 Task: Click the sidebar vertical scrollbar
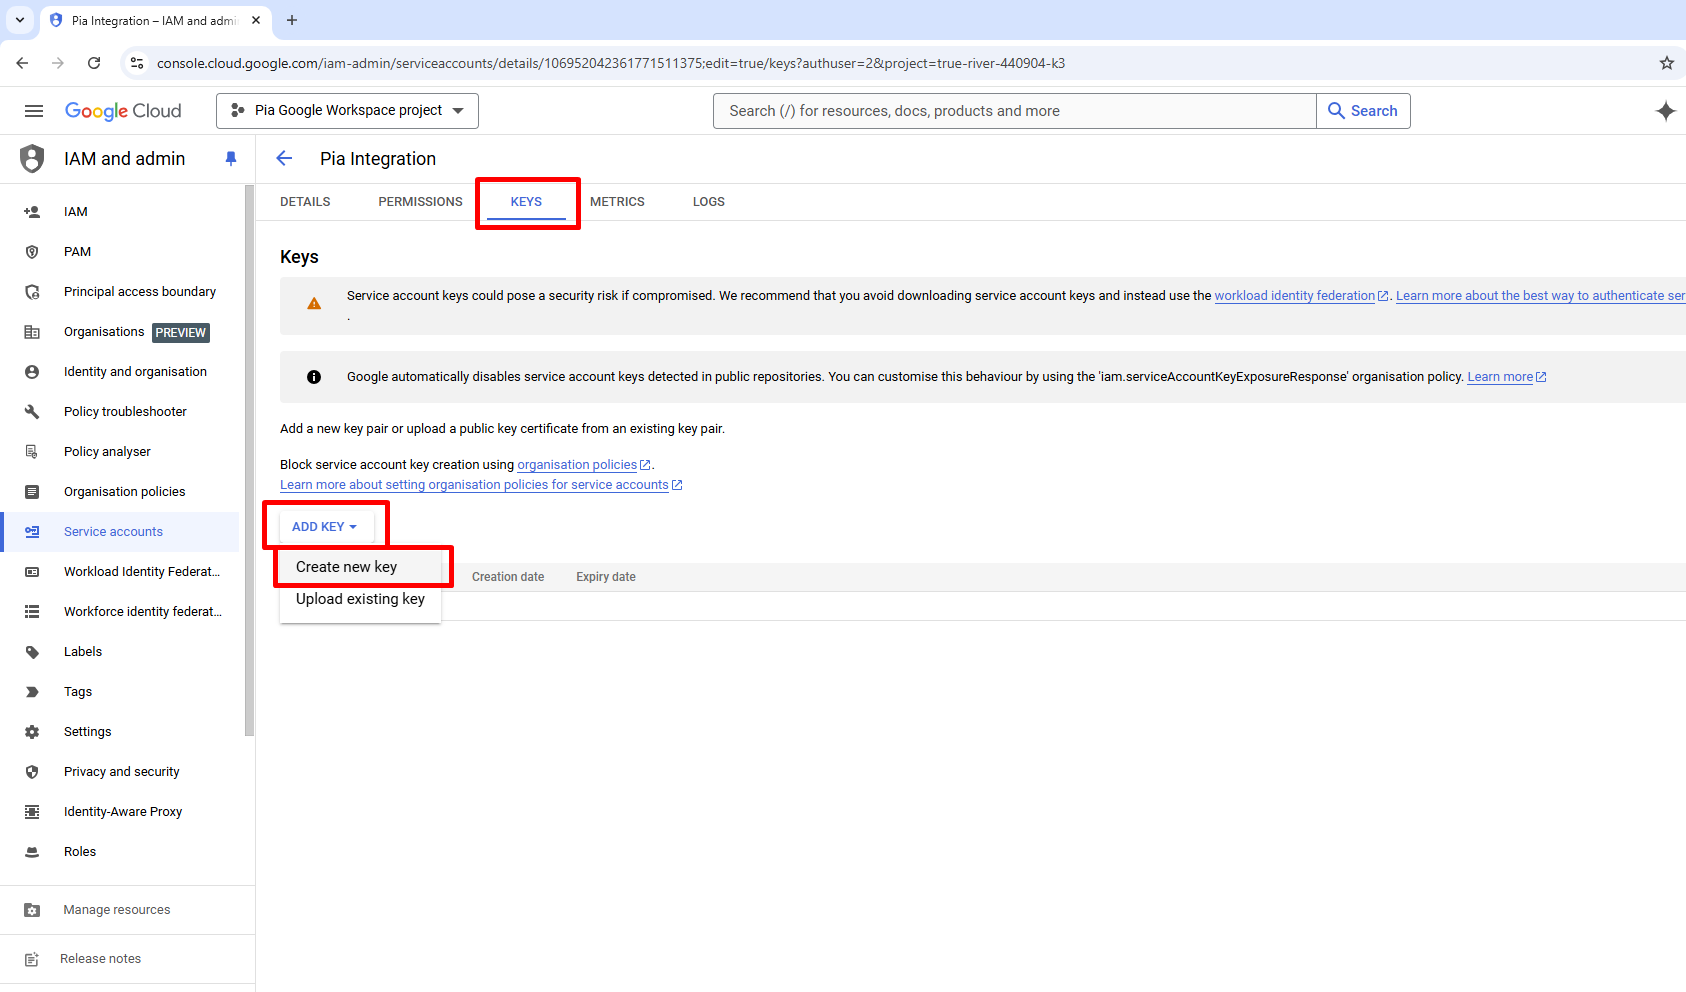tap(249, 461)
